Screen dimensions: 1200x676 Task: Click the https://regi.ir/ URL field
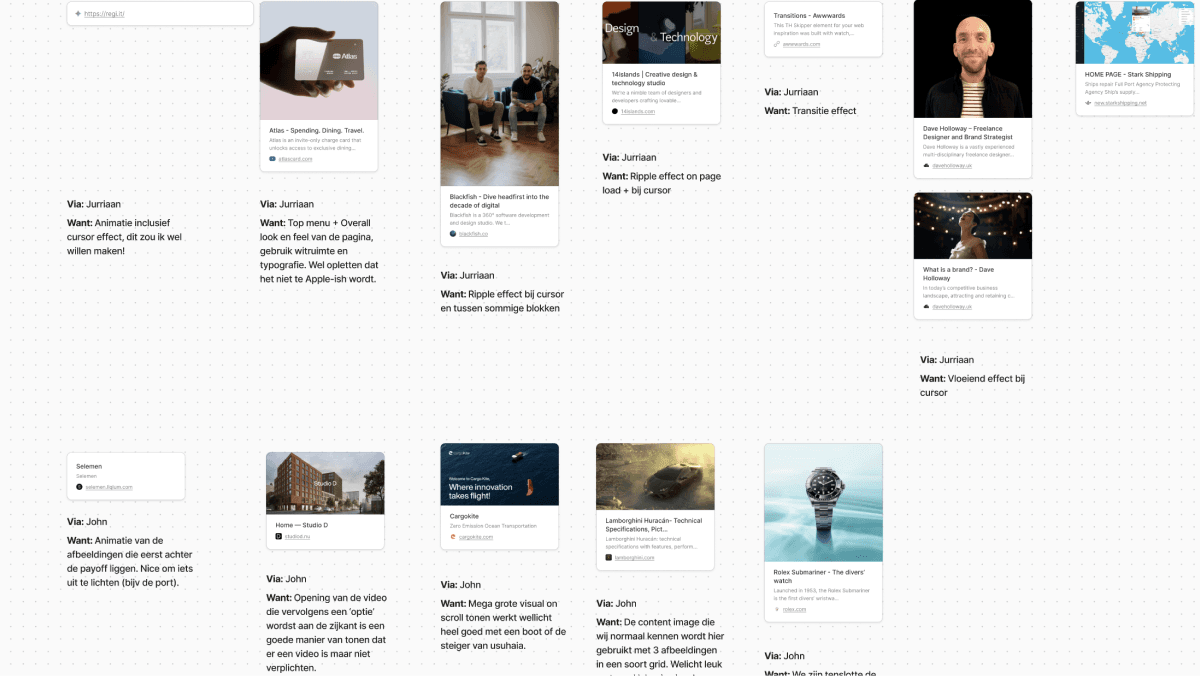click(x=160, y=14)
